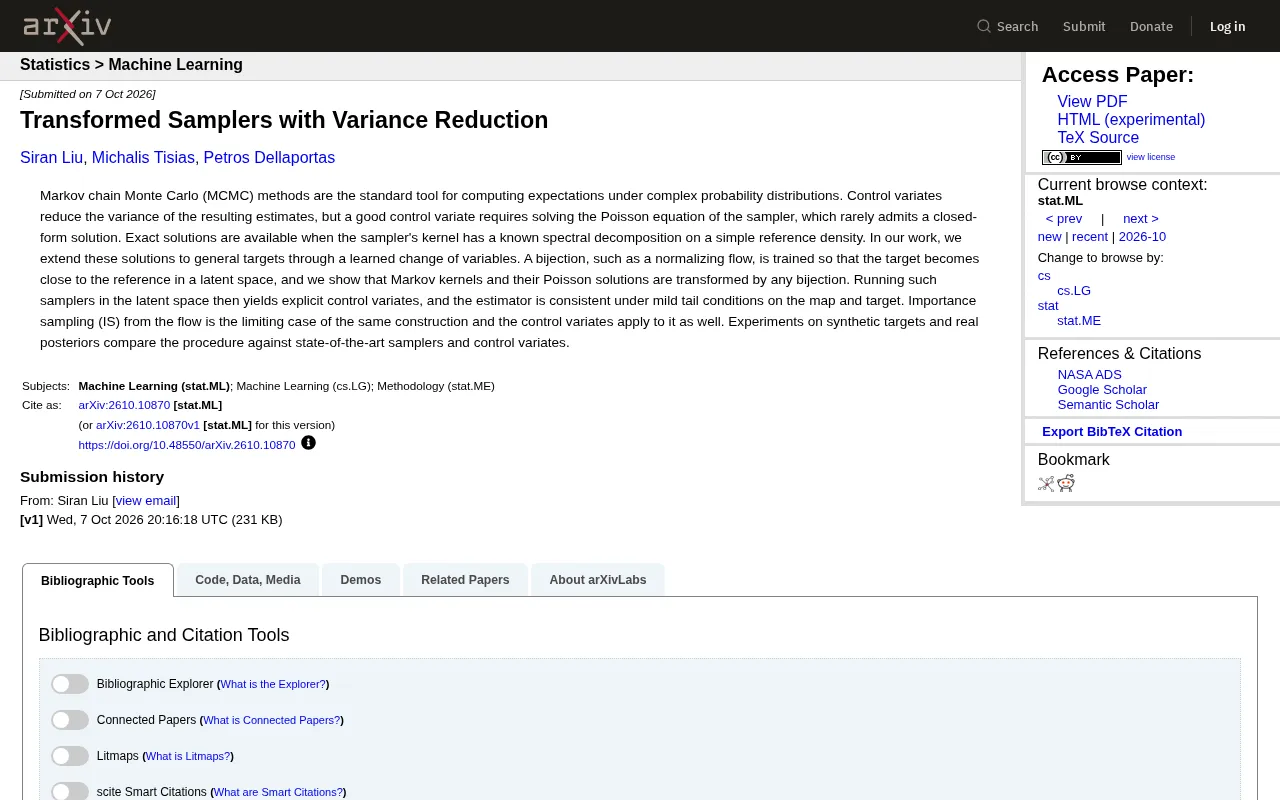
Task: Go to the next paper (next >)
Action: pyautogui.click(x=1141, y=219)
